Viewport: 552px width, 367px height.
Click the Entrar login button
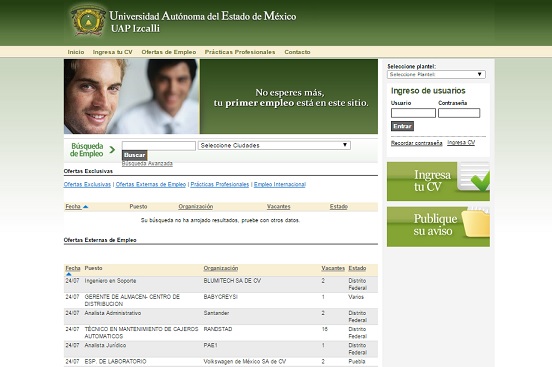(x=402, y=126)
